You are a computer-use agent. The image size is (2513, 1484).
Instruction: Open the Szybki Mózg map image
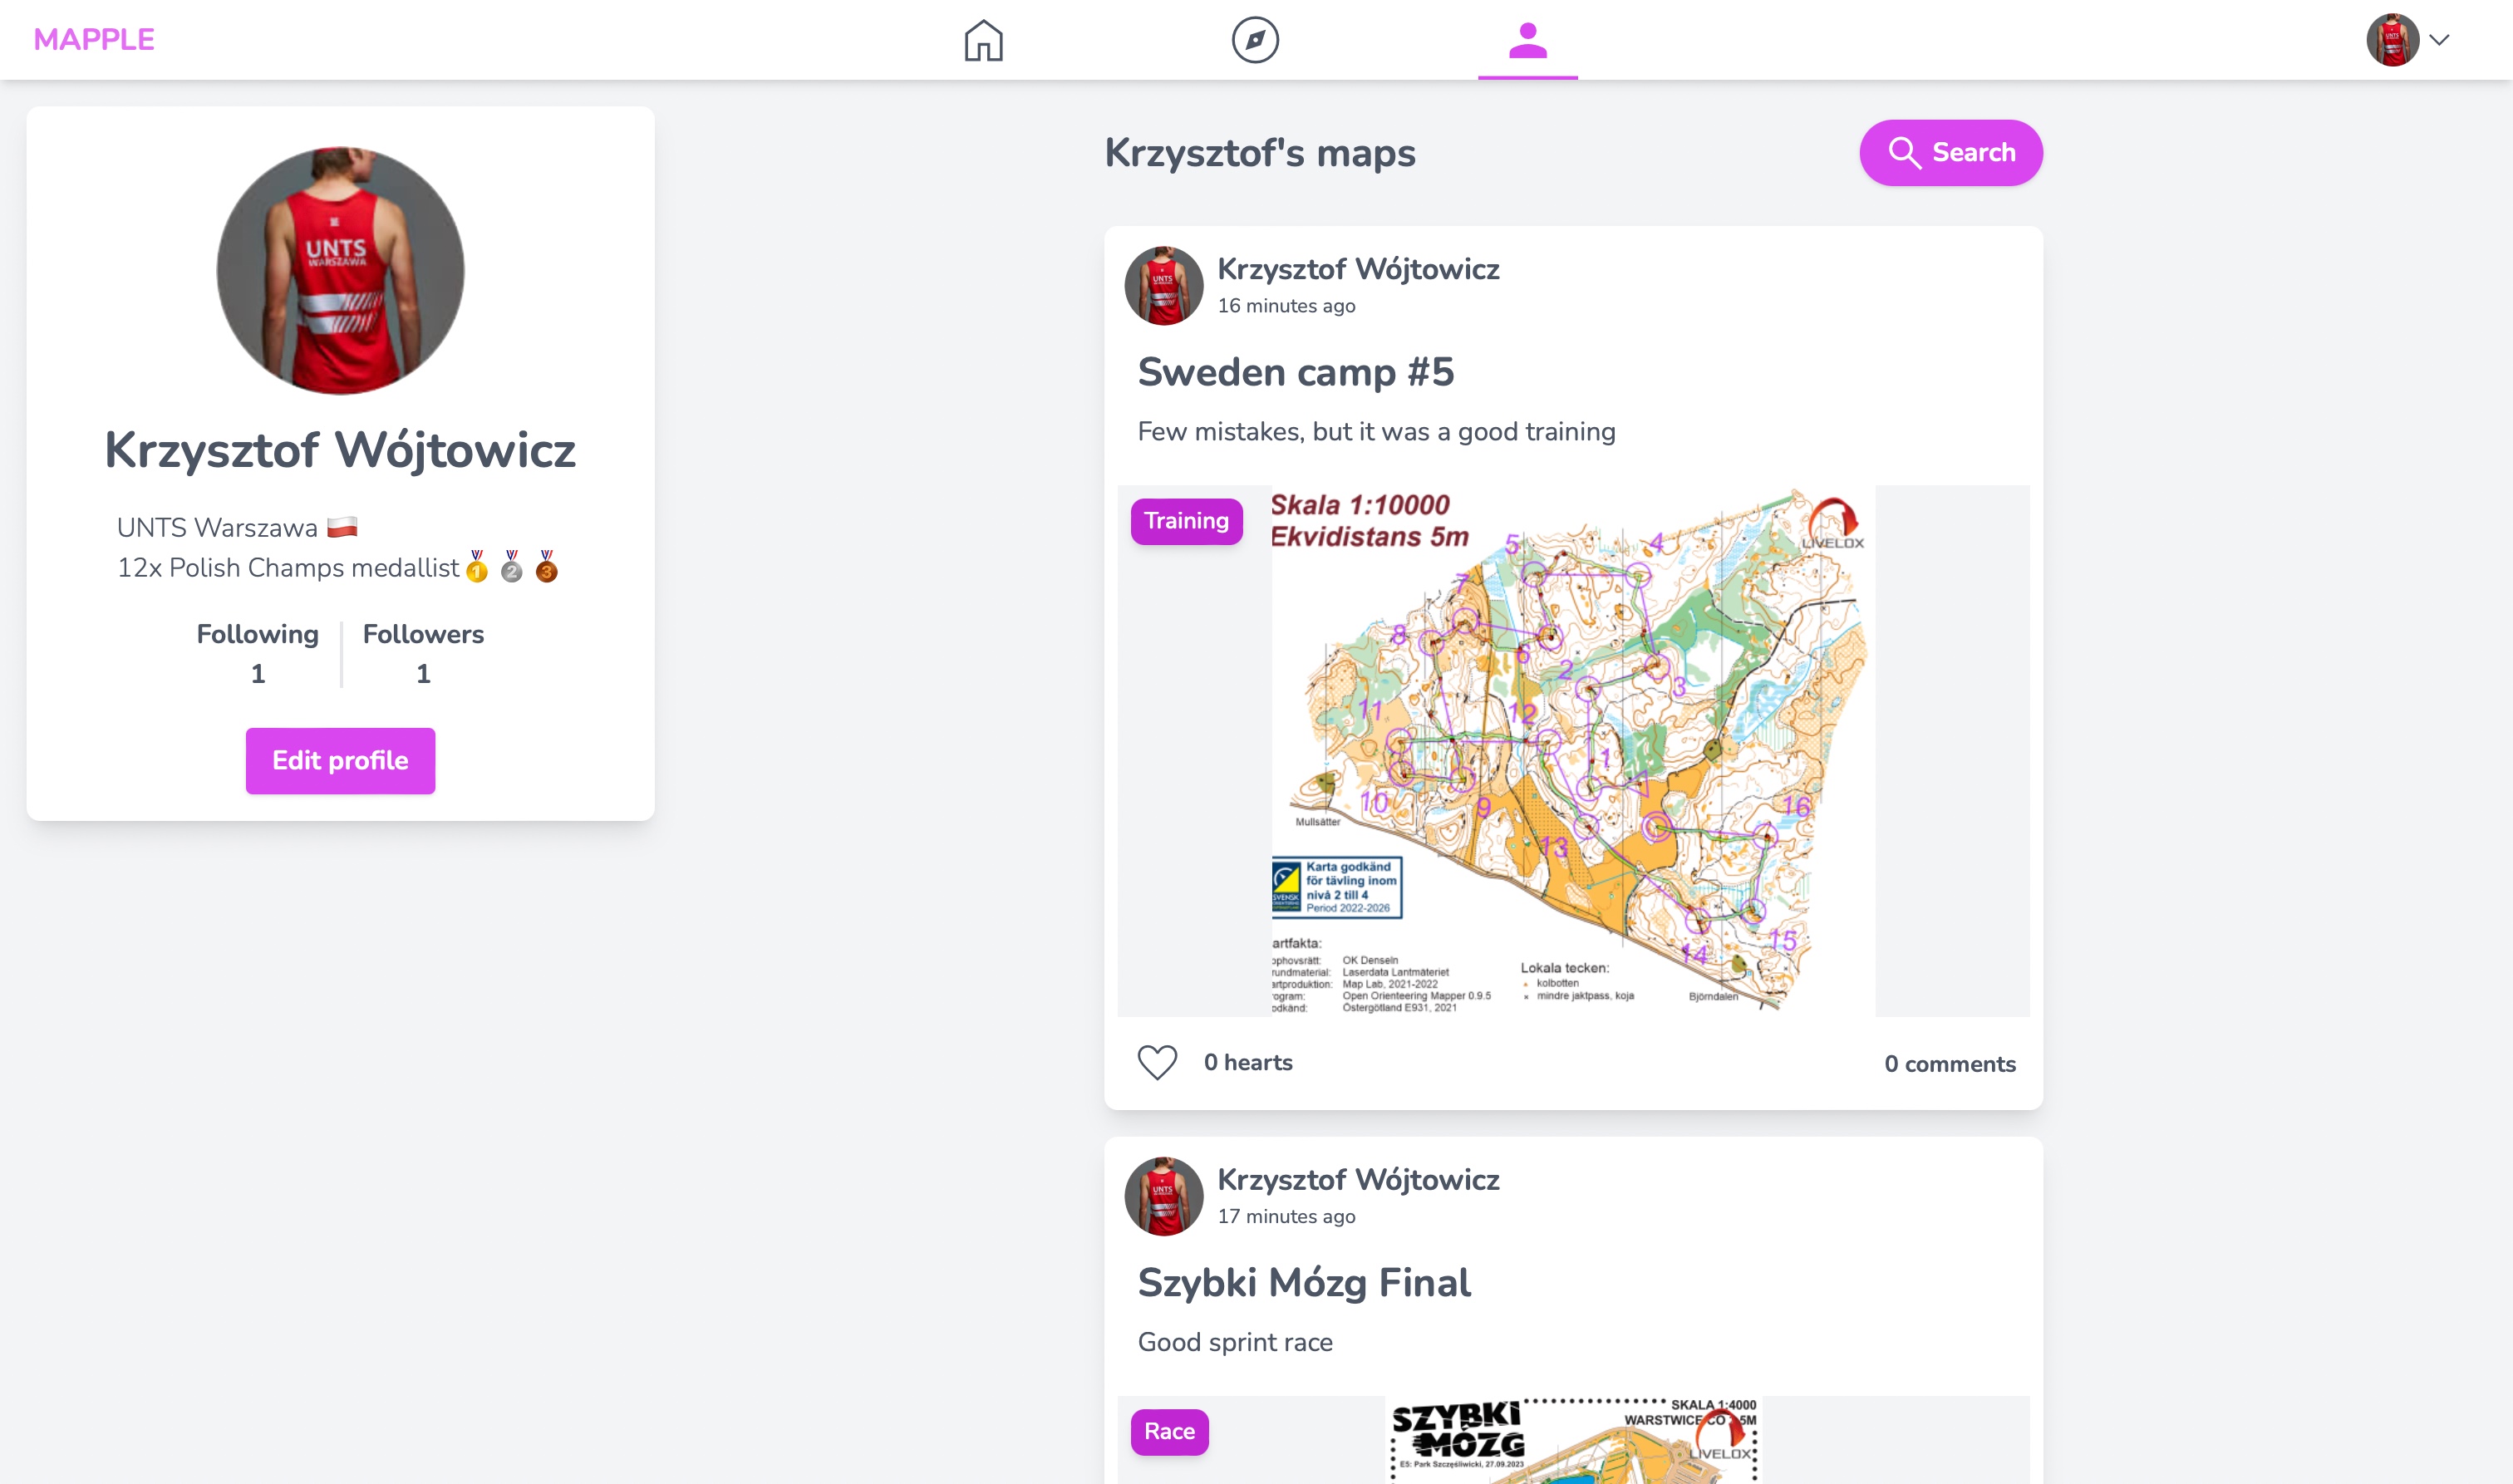coord(1573,1440)
